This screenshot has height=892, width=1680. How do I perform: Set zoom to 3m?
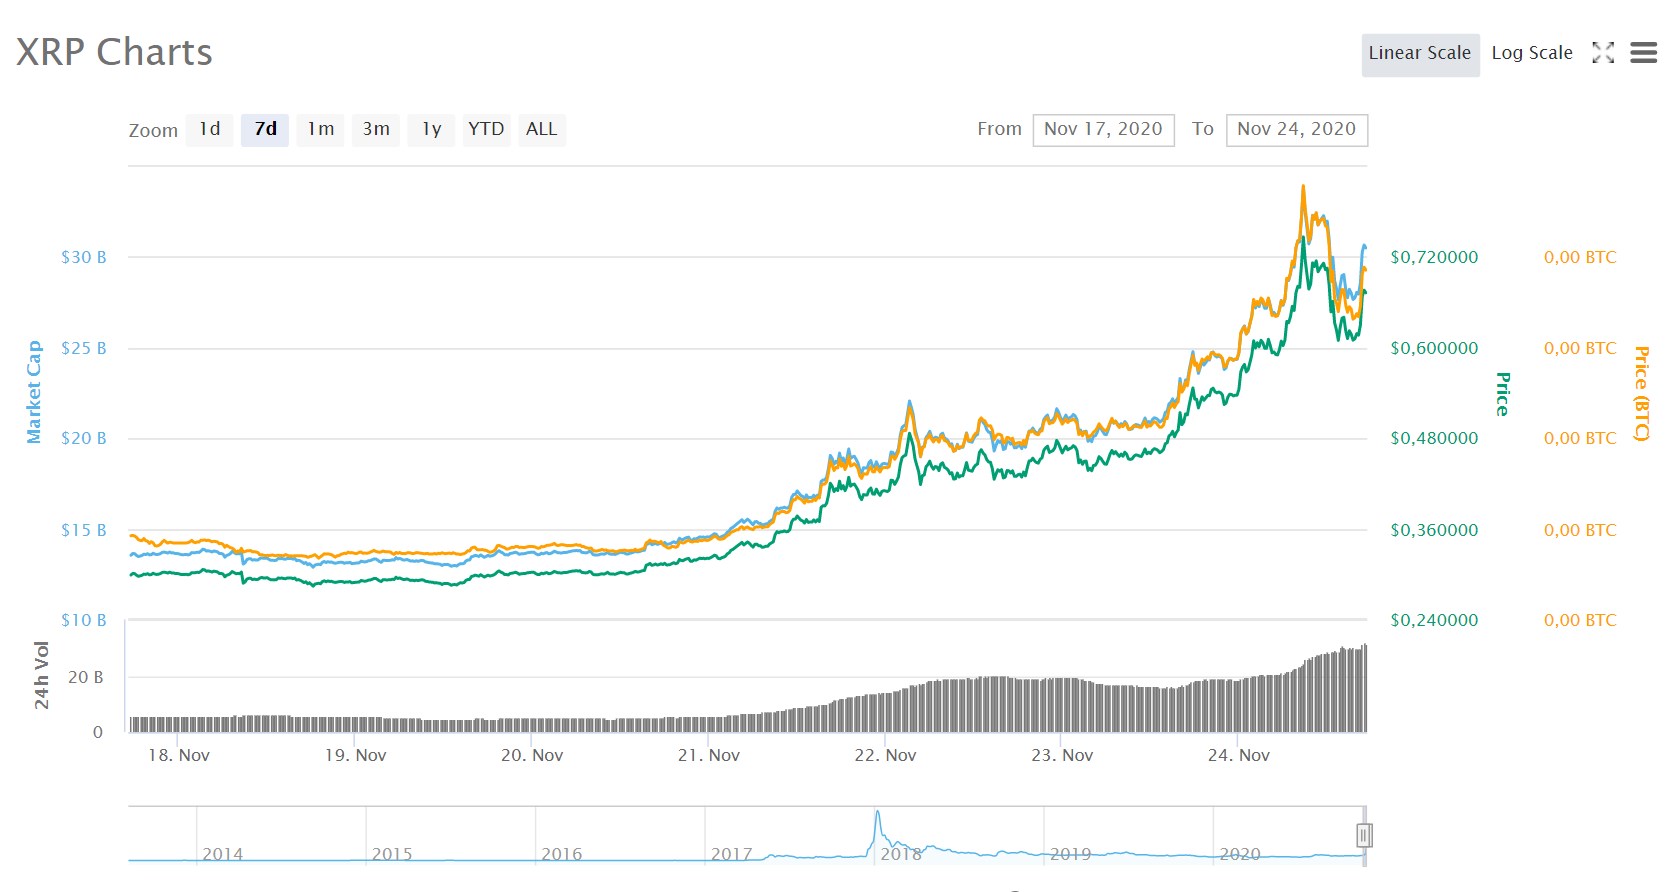pos(376,129)
